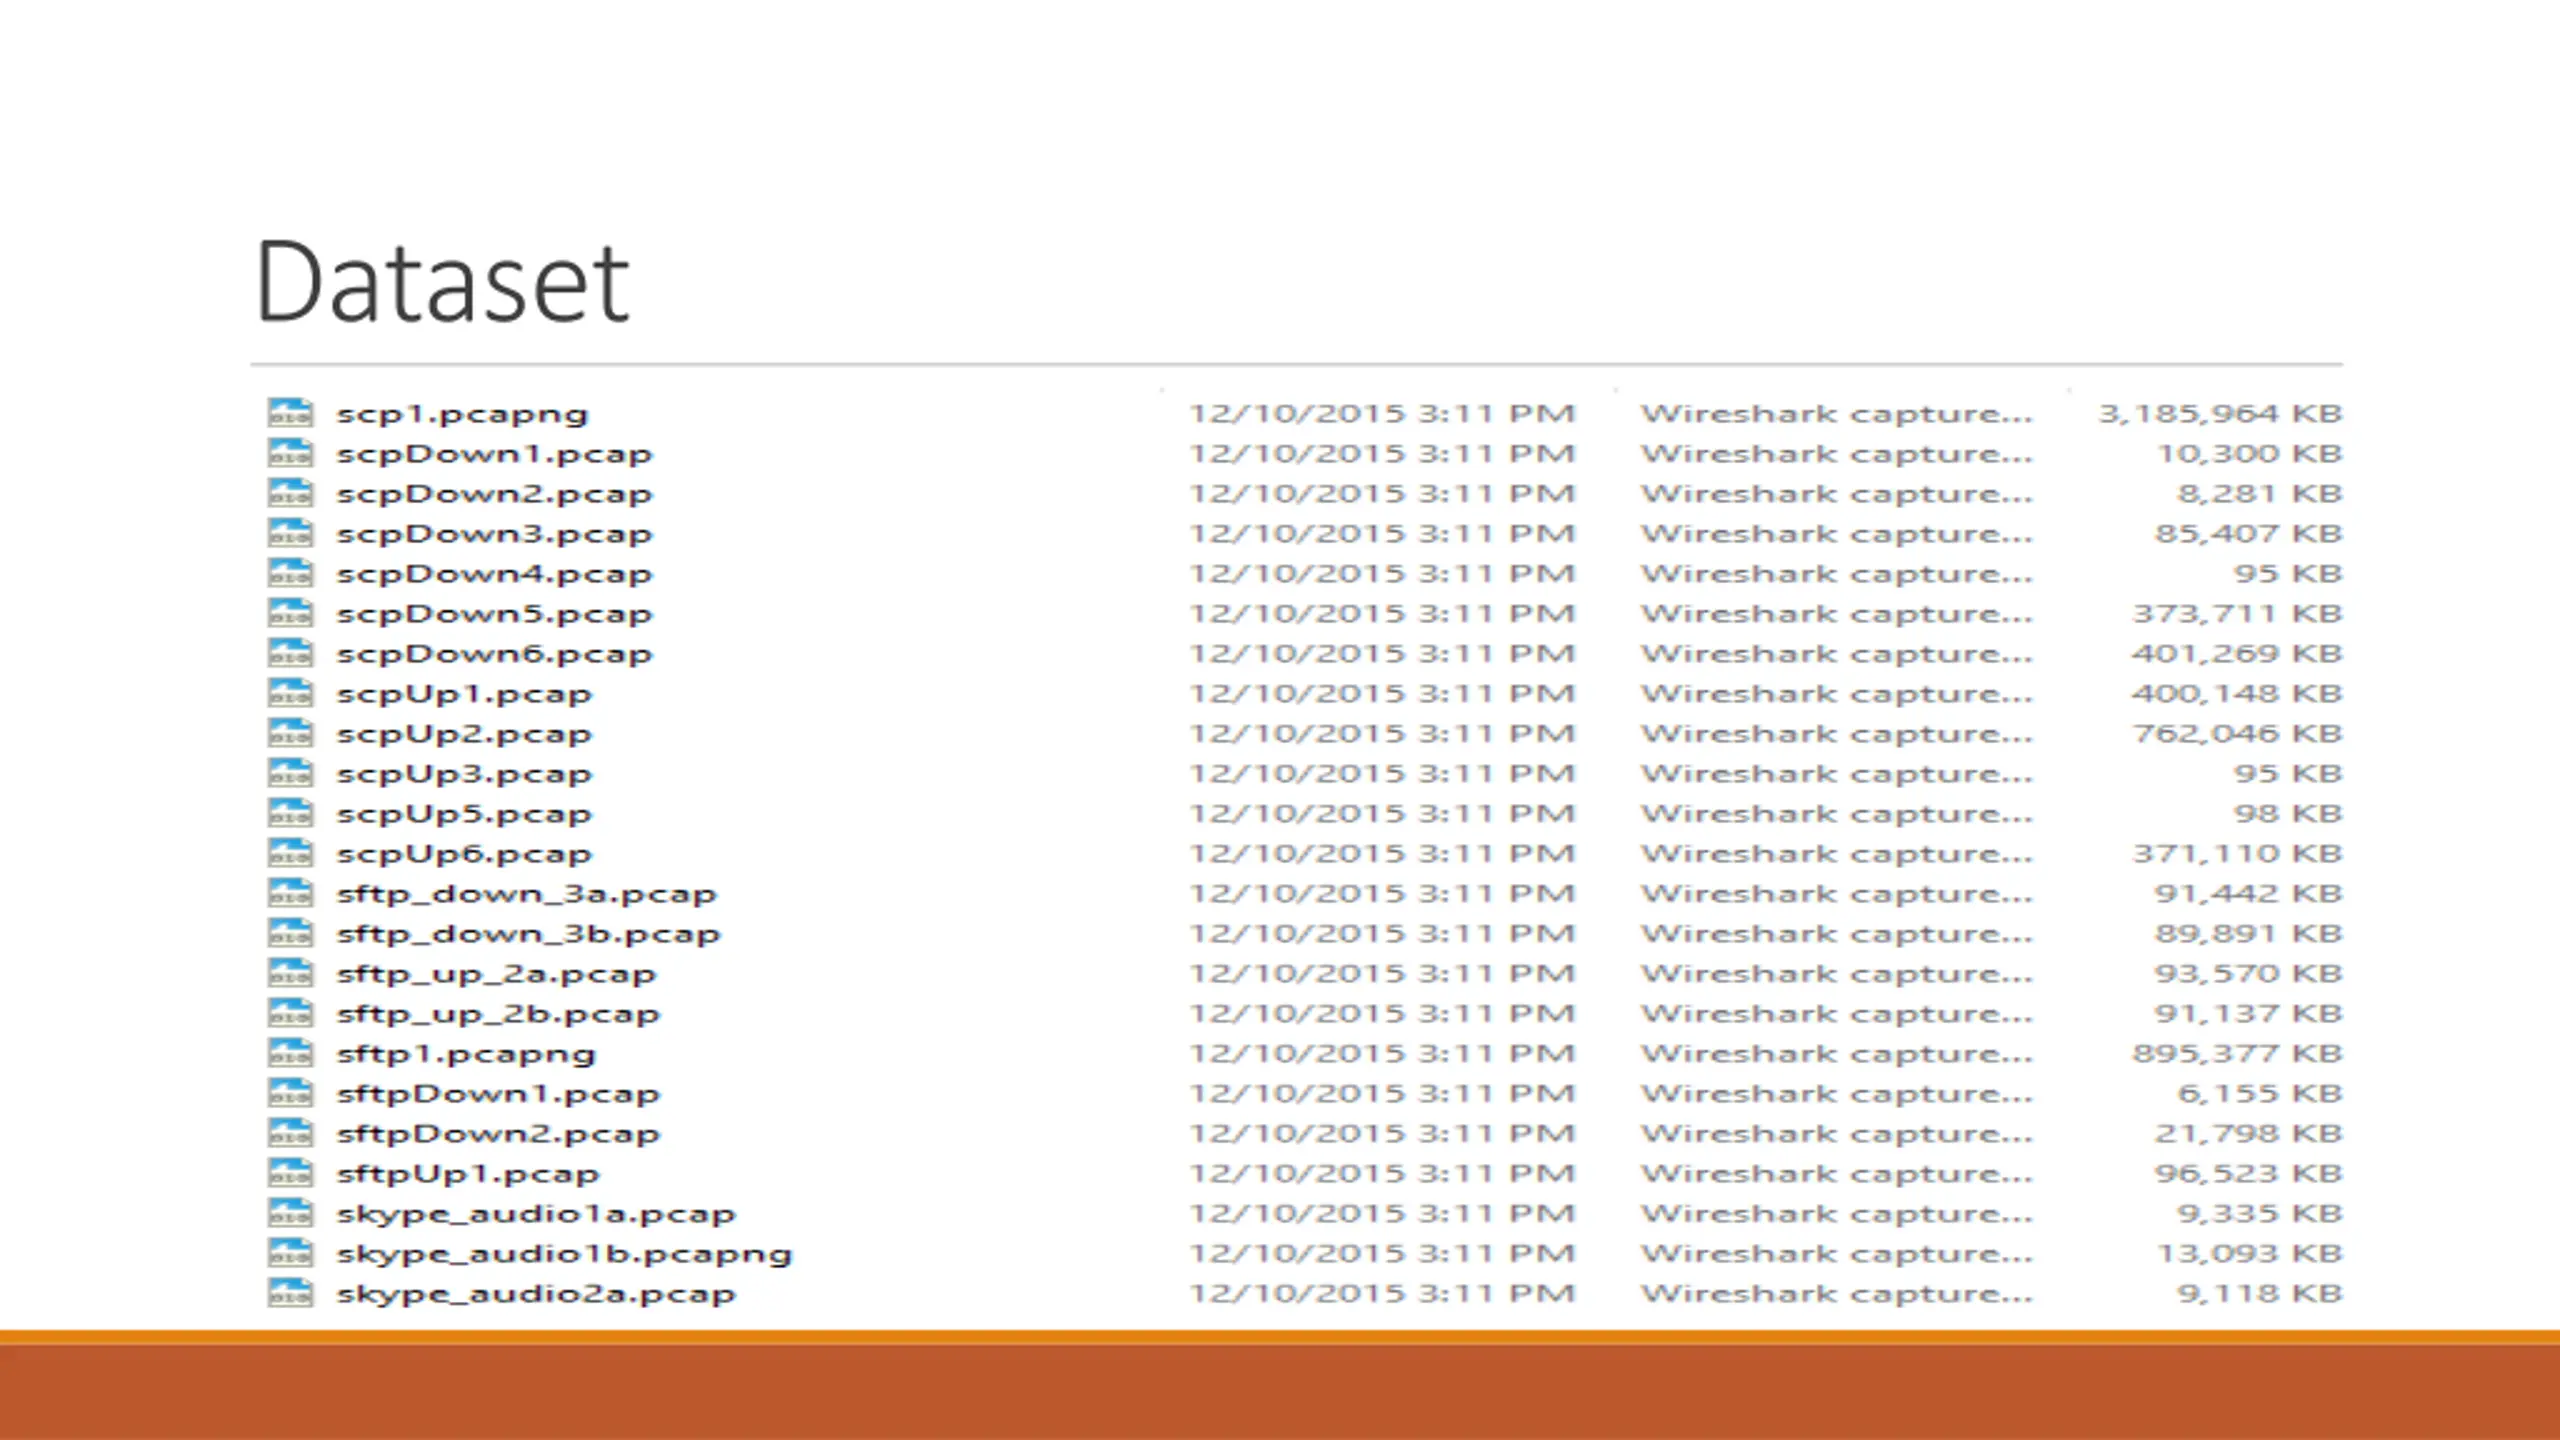Screen dimensions: 2560x1440
Task: Click the icon beside scpDown6.pcap
Action: pyautogui.click(x=290, y=653)
